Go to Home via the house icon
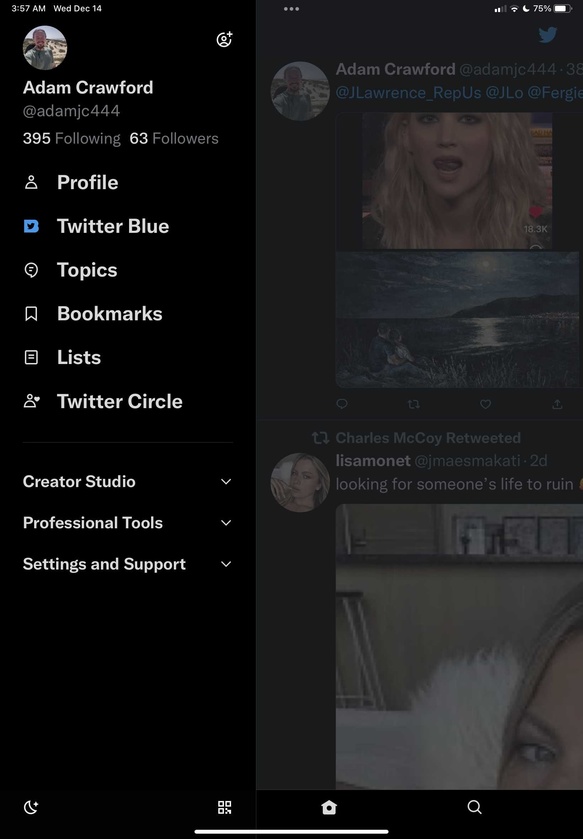Screen dimensions: 583x839 coord(329,807)
